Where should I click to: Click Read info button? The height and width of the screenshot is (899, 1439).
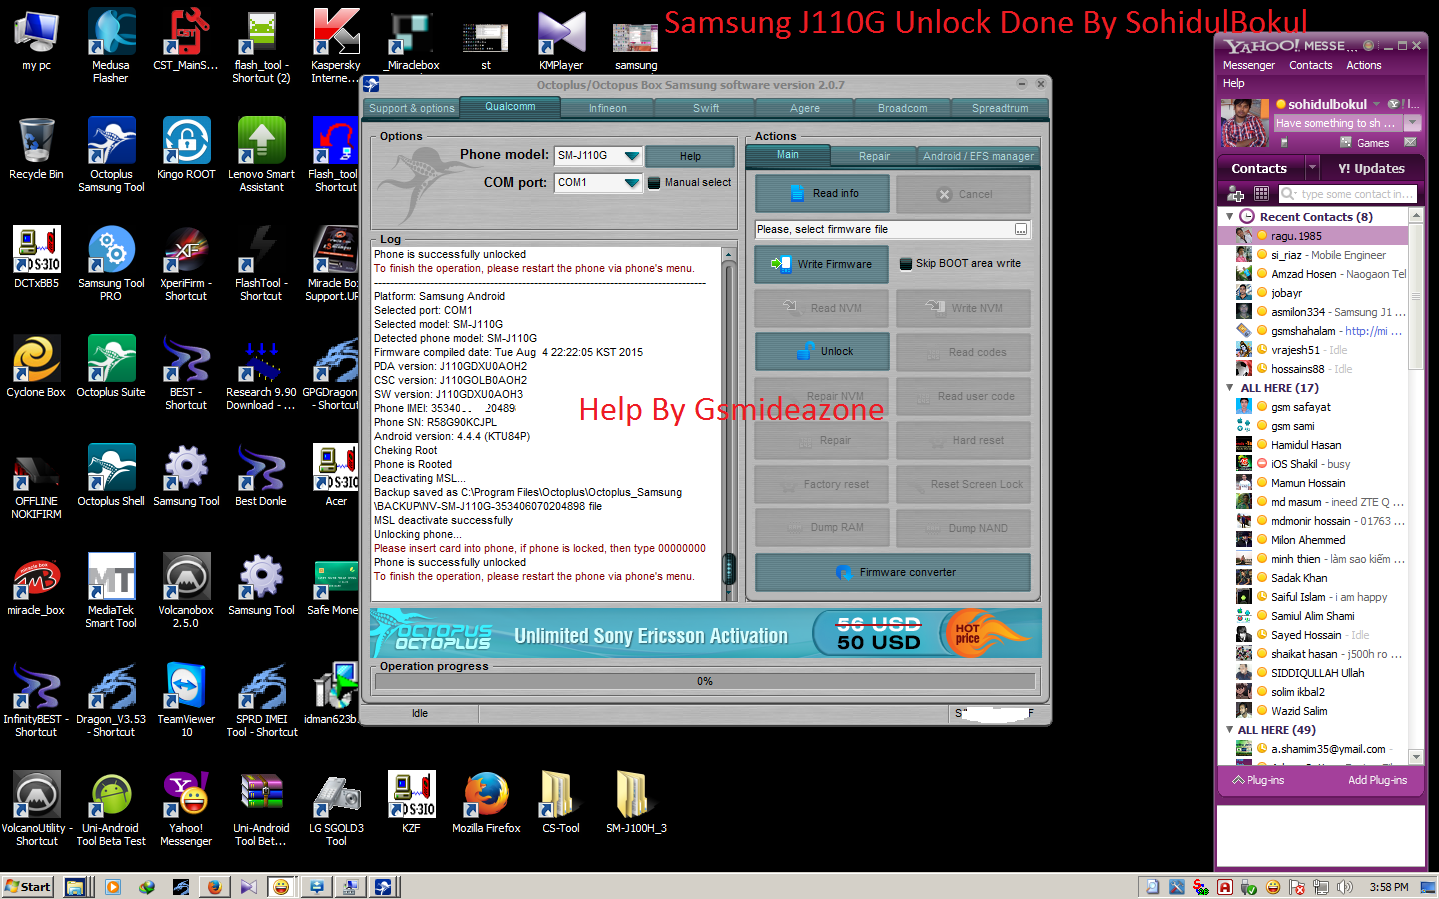click(x=822, y=194)
